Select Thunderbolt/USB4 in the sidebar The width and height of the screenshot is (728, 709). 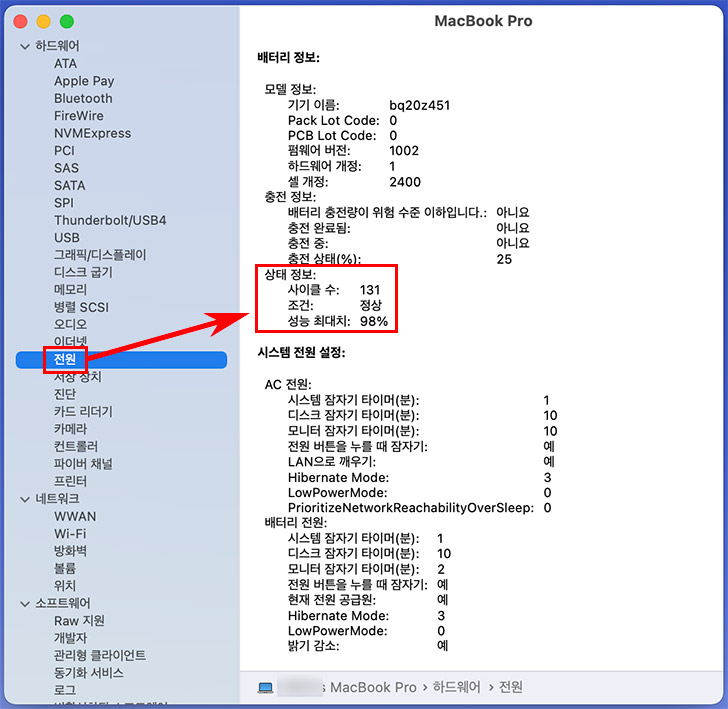click(x=110, y=220)
